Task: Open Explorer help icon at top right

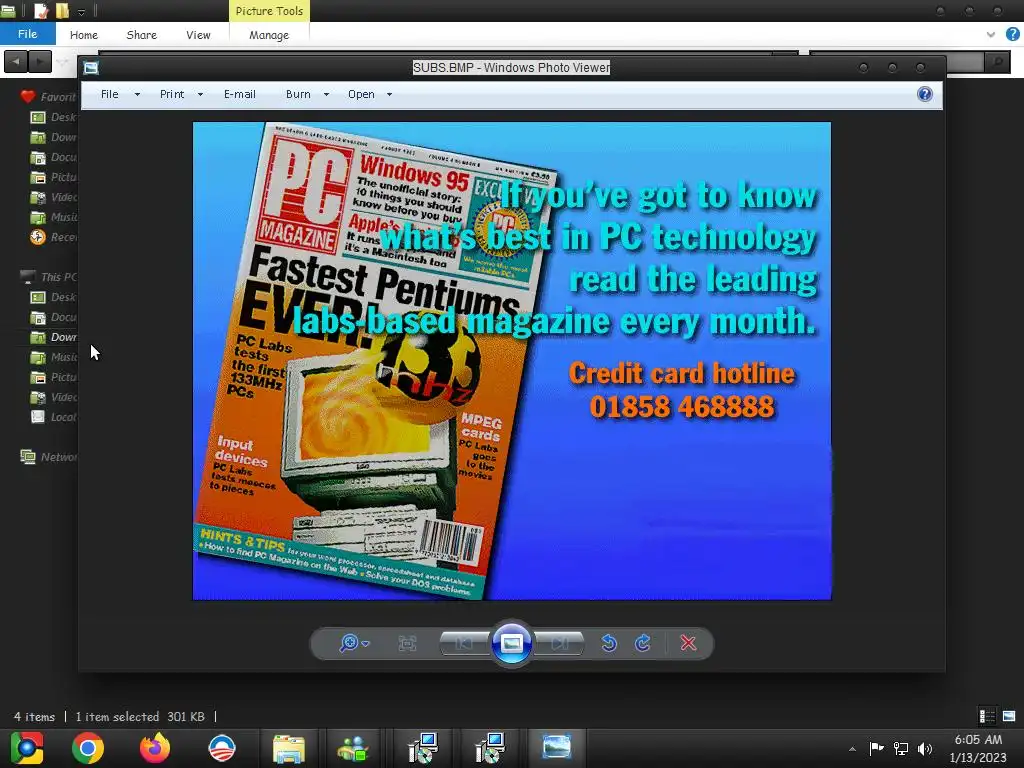Action: click(x=1012, y=34)
